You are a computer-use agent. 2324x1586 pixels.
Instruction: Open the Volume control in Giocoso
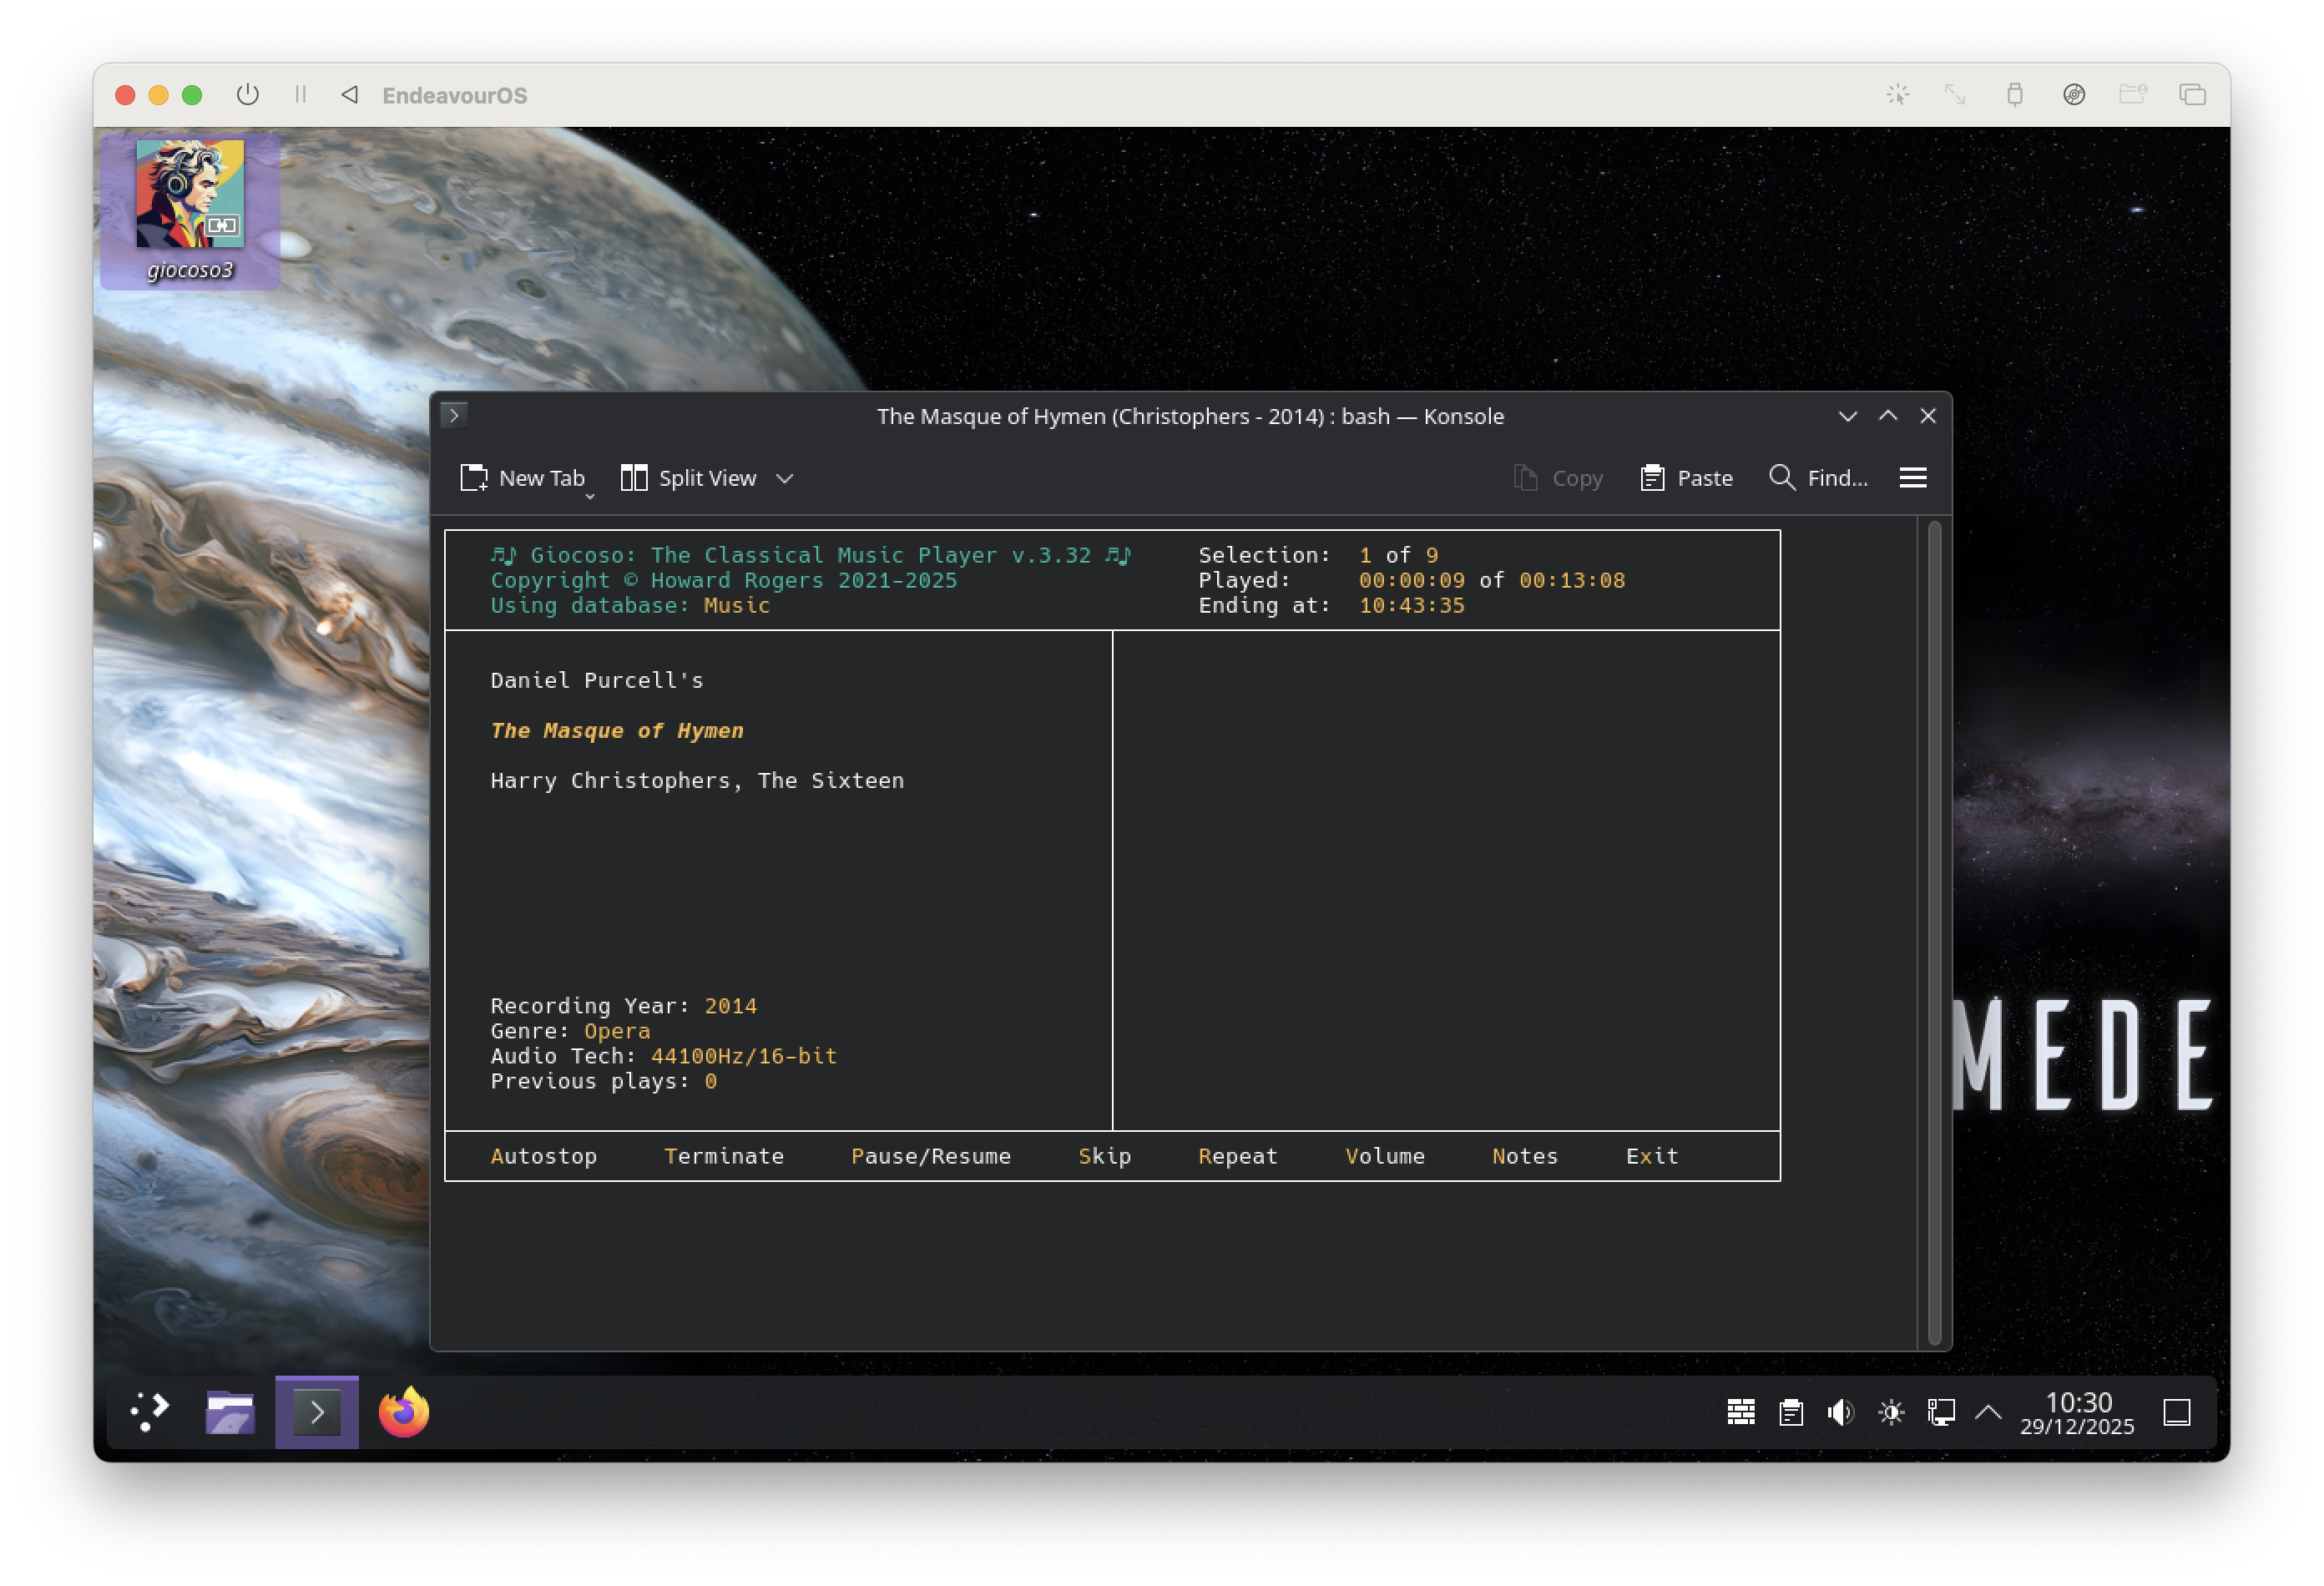(x=1385, y=1156)
